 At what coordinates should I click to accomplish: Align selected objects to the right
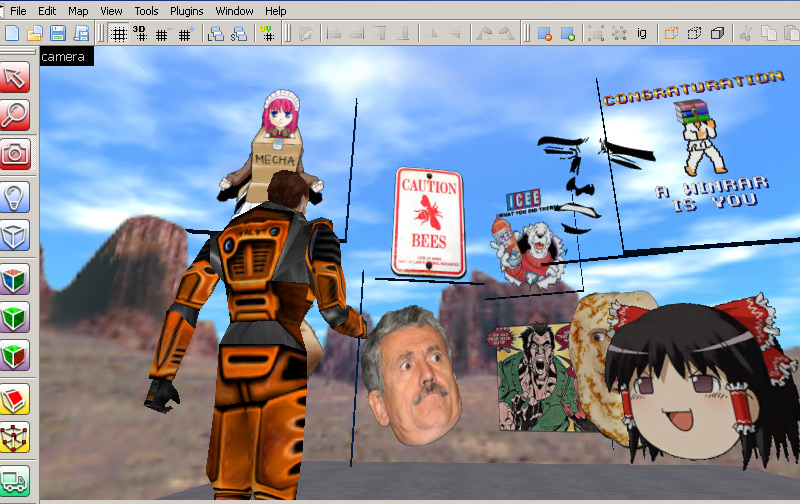(x=357, y=34)
